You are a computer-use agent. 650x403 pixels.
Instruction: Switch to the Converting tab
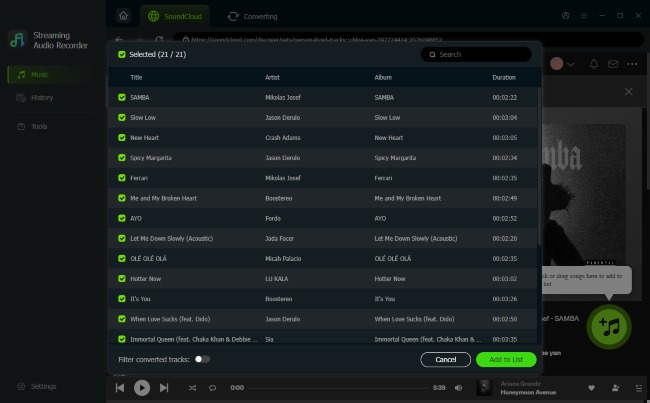[252, 16]
